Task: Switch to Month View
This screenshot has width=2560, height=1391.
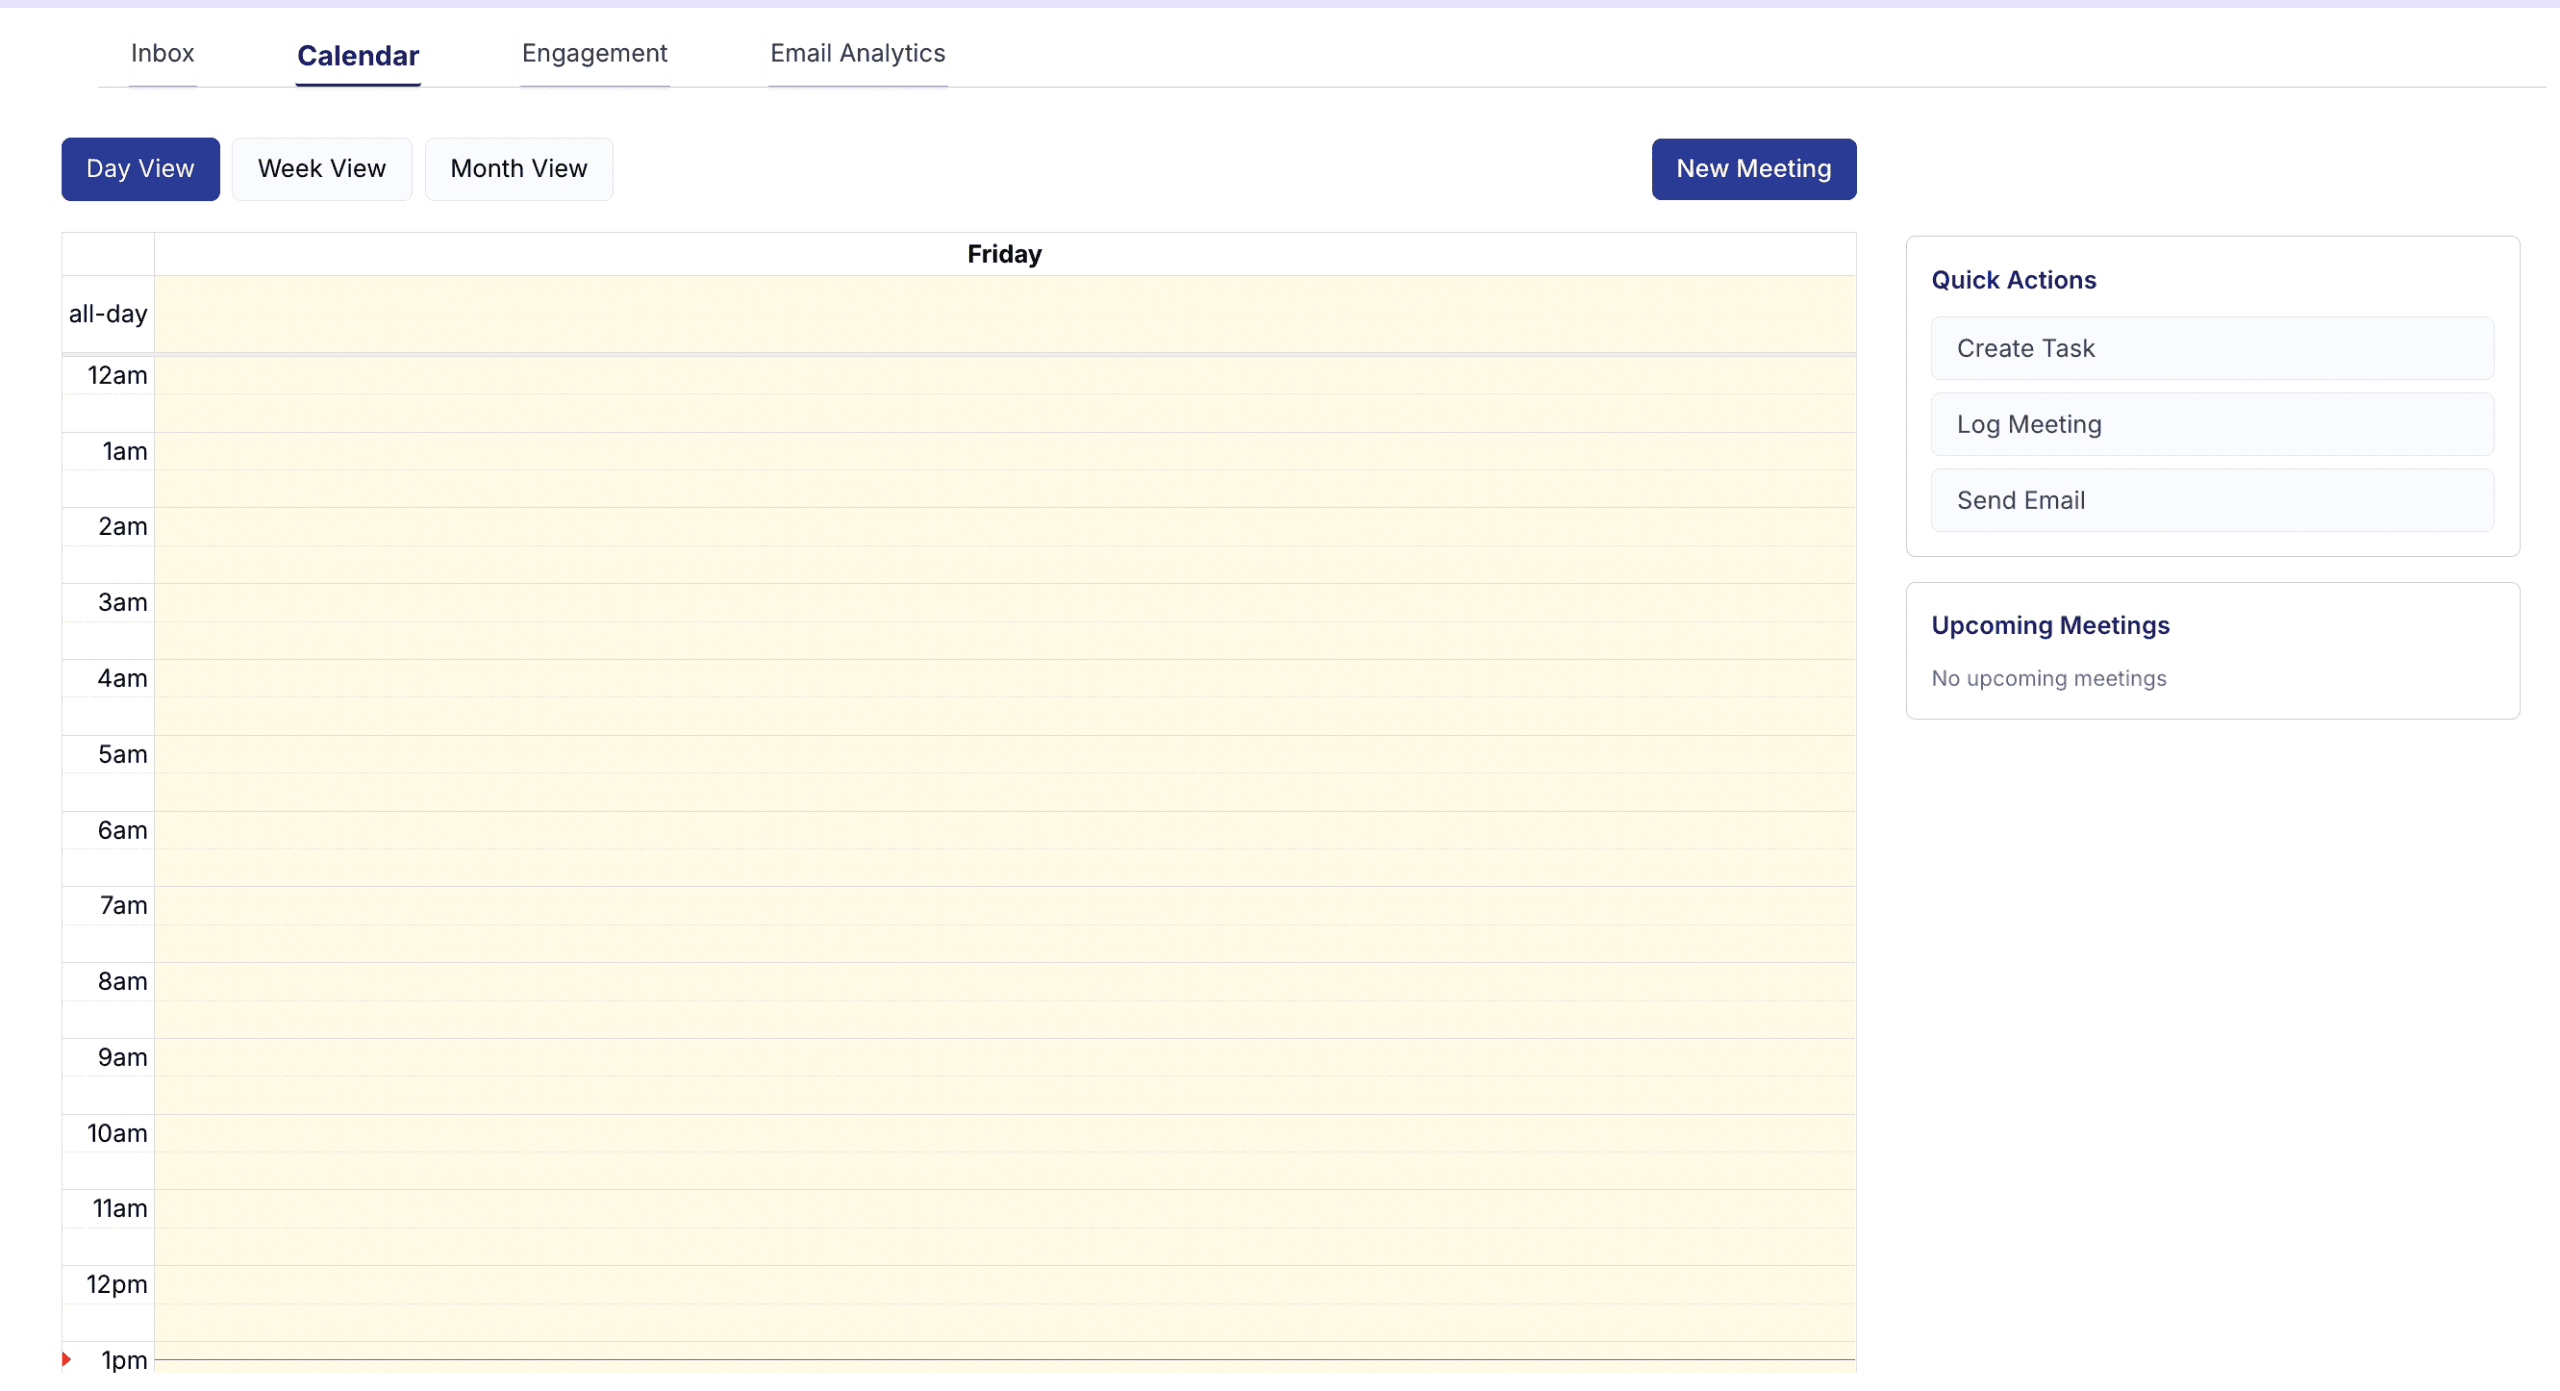Action: click(518, 168)
